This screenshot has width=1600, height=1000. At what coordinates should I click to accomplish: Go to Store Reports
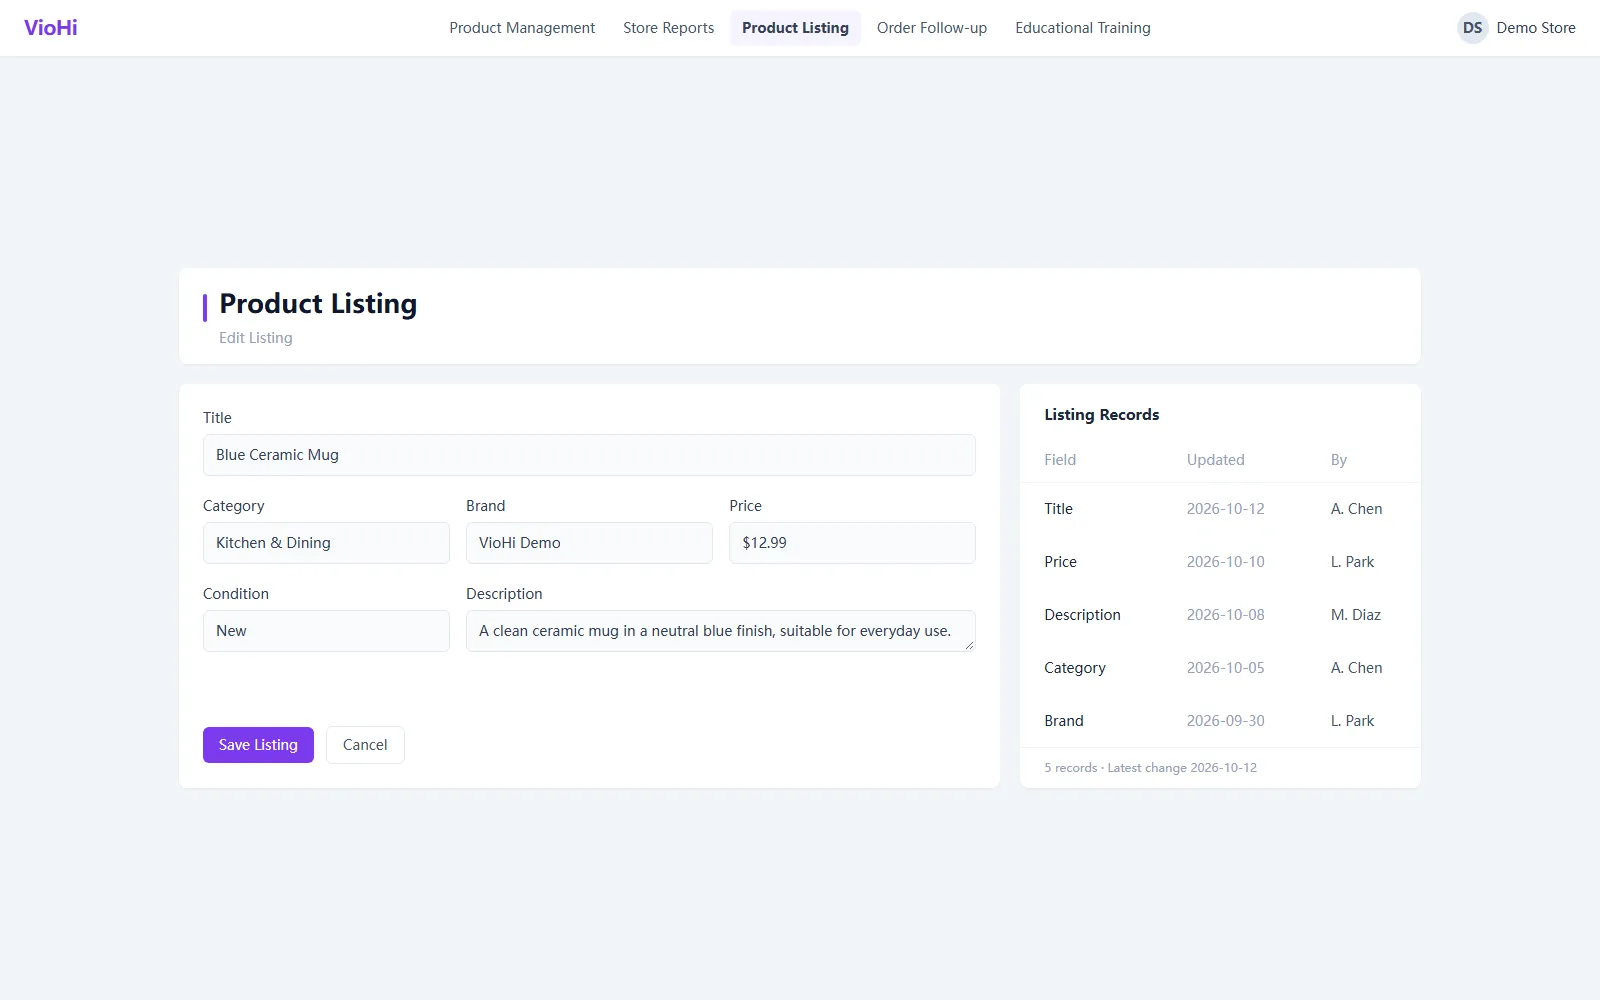tap(668, 28)
